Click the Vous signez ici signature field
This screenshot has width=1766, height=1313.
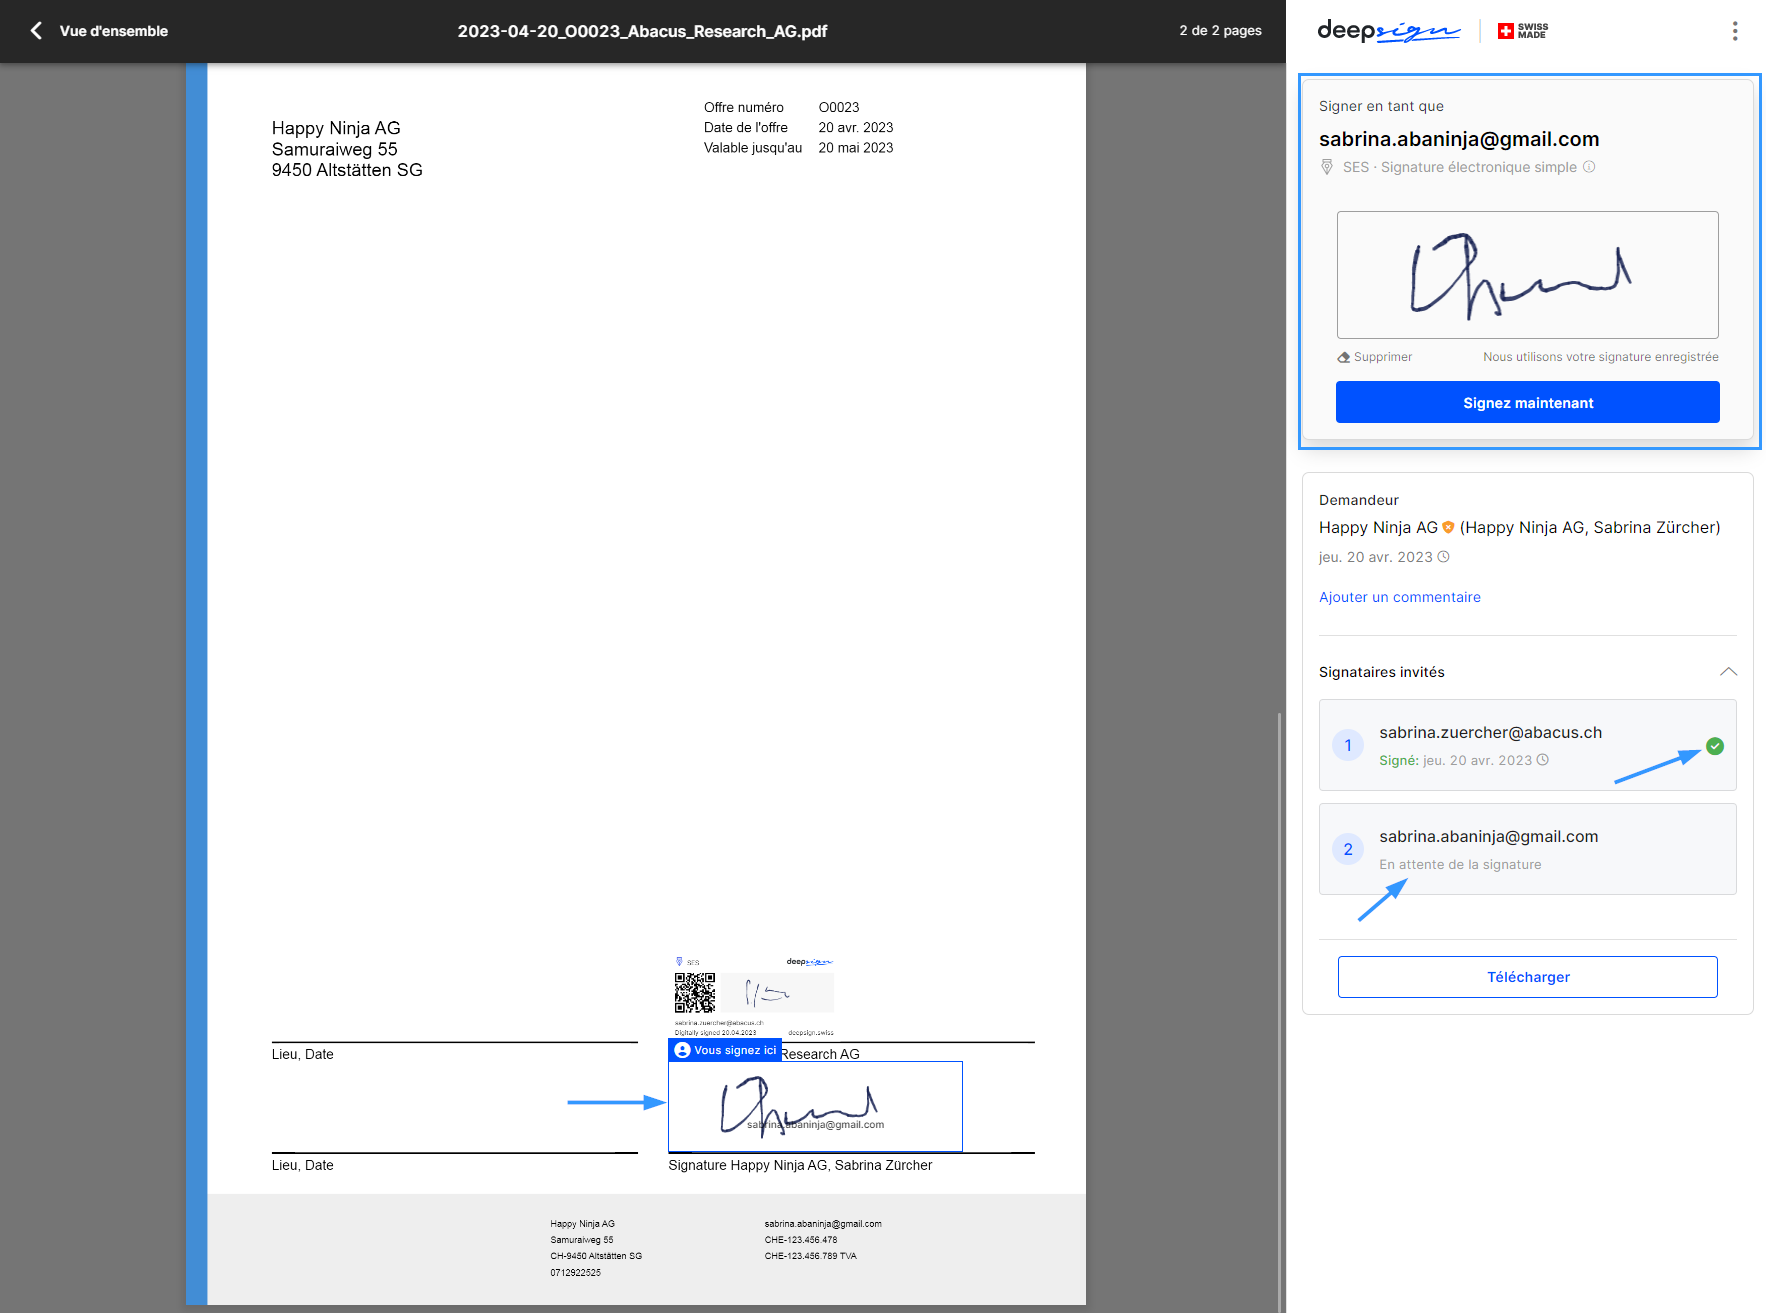point(814,1106)
